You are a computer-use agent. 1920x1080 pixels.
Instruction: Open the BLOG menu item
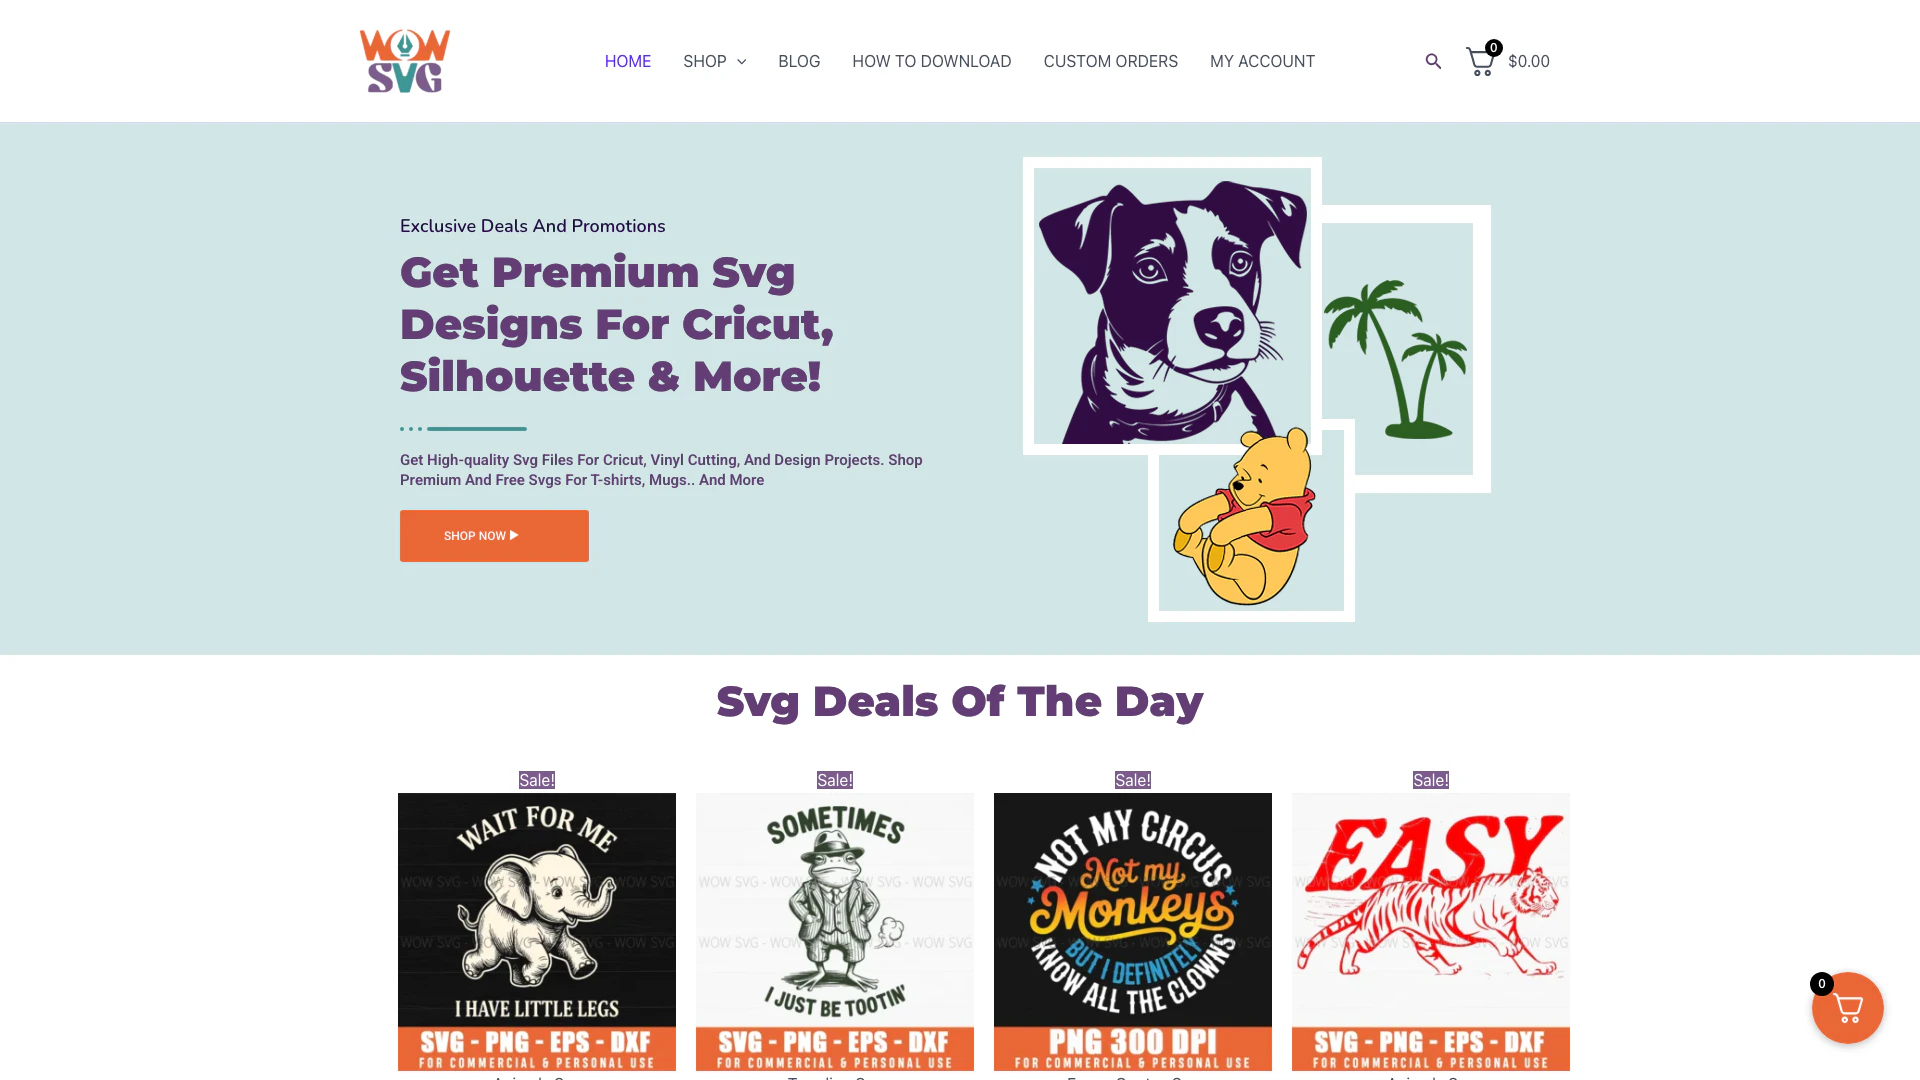click(799, 61)
